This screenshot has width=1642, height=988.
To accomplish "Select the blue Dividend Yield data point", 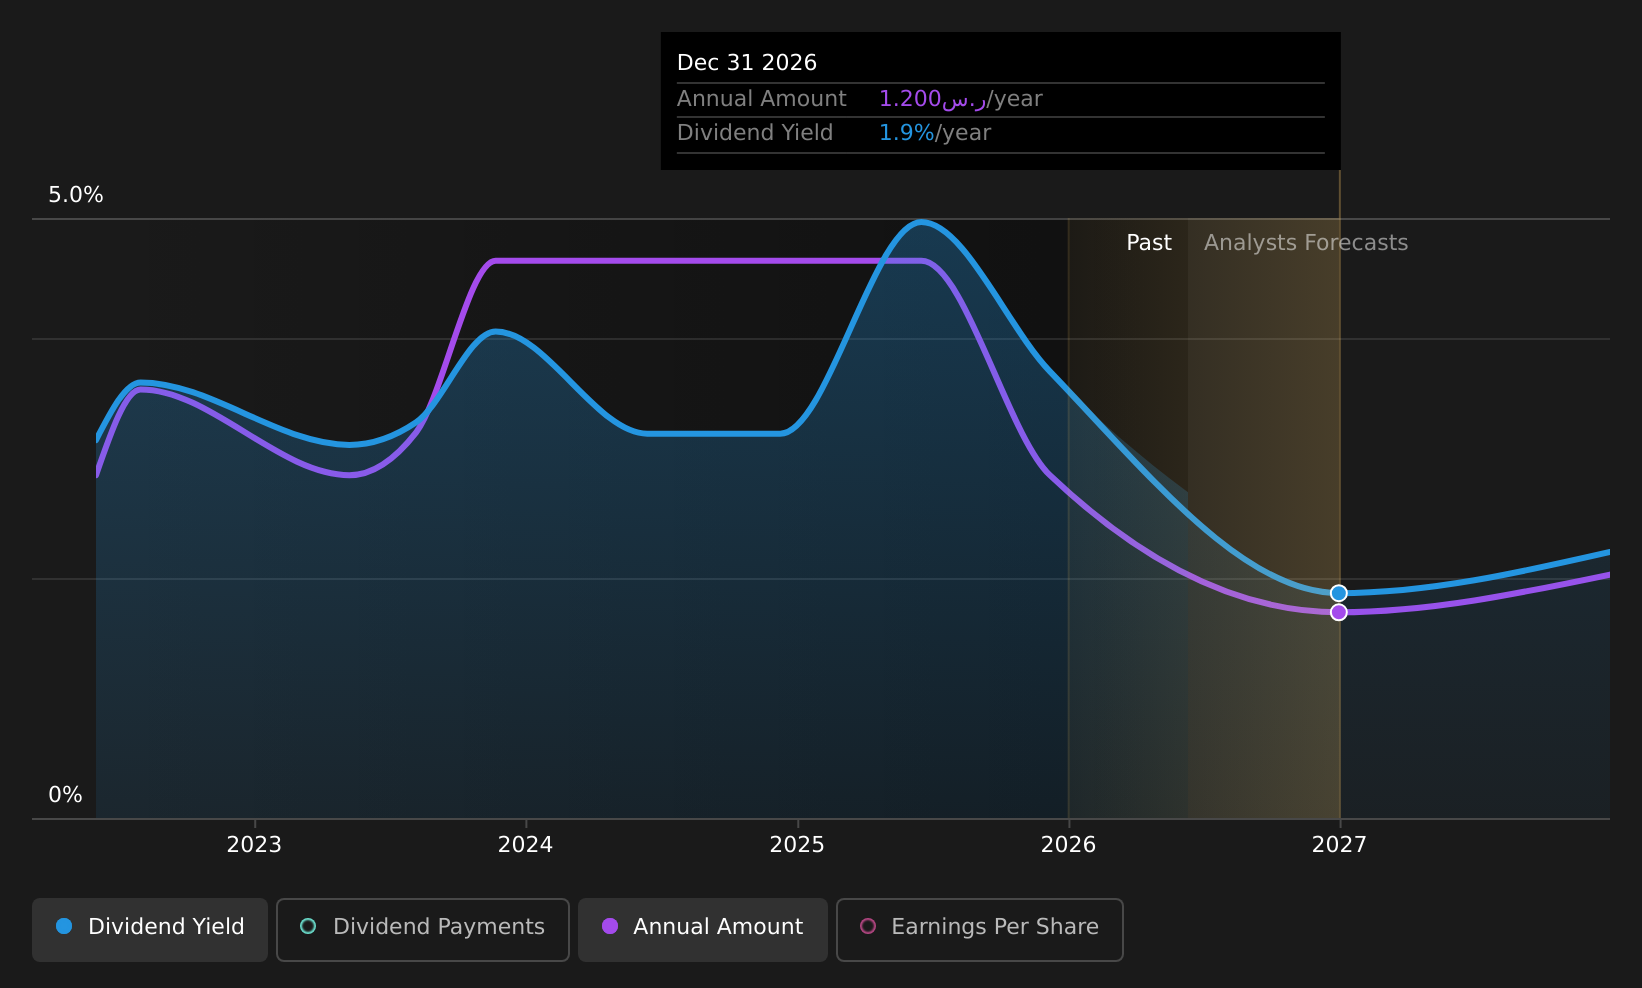I will (x=1339, y=593).
